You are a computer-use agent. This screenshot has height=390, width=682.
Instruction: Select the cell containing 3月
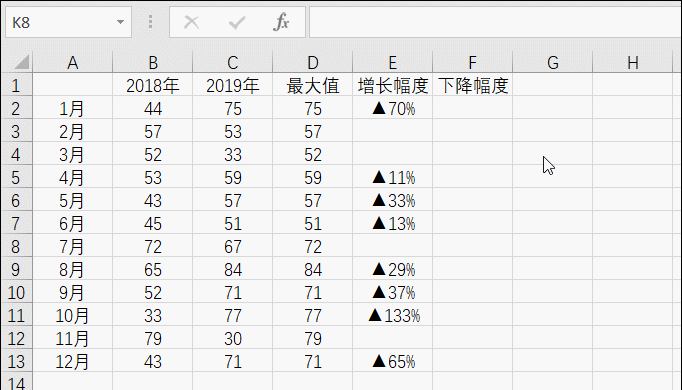(73, 154)
